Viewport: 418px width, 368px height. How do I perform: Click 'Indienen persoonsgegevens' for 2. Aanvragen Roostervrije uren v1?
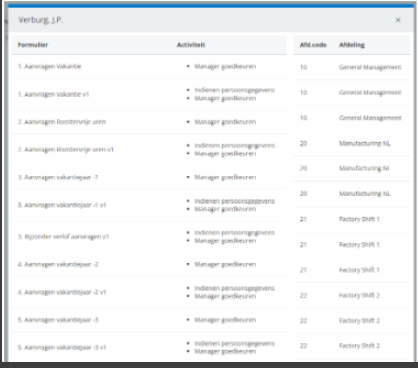pyautogui.click(x=235, y=145)
